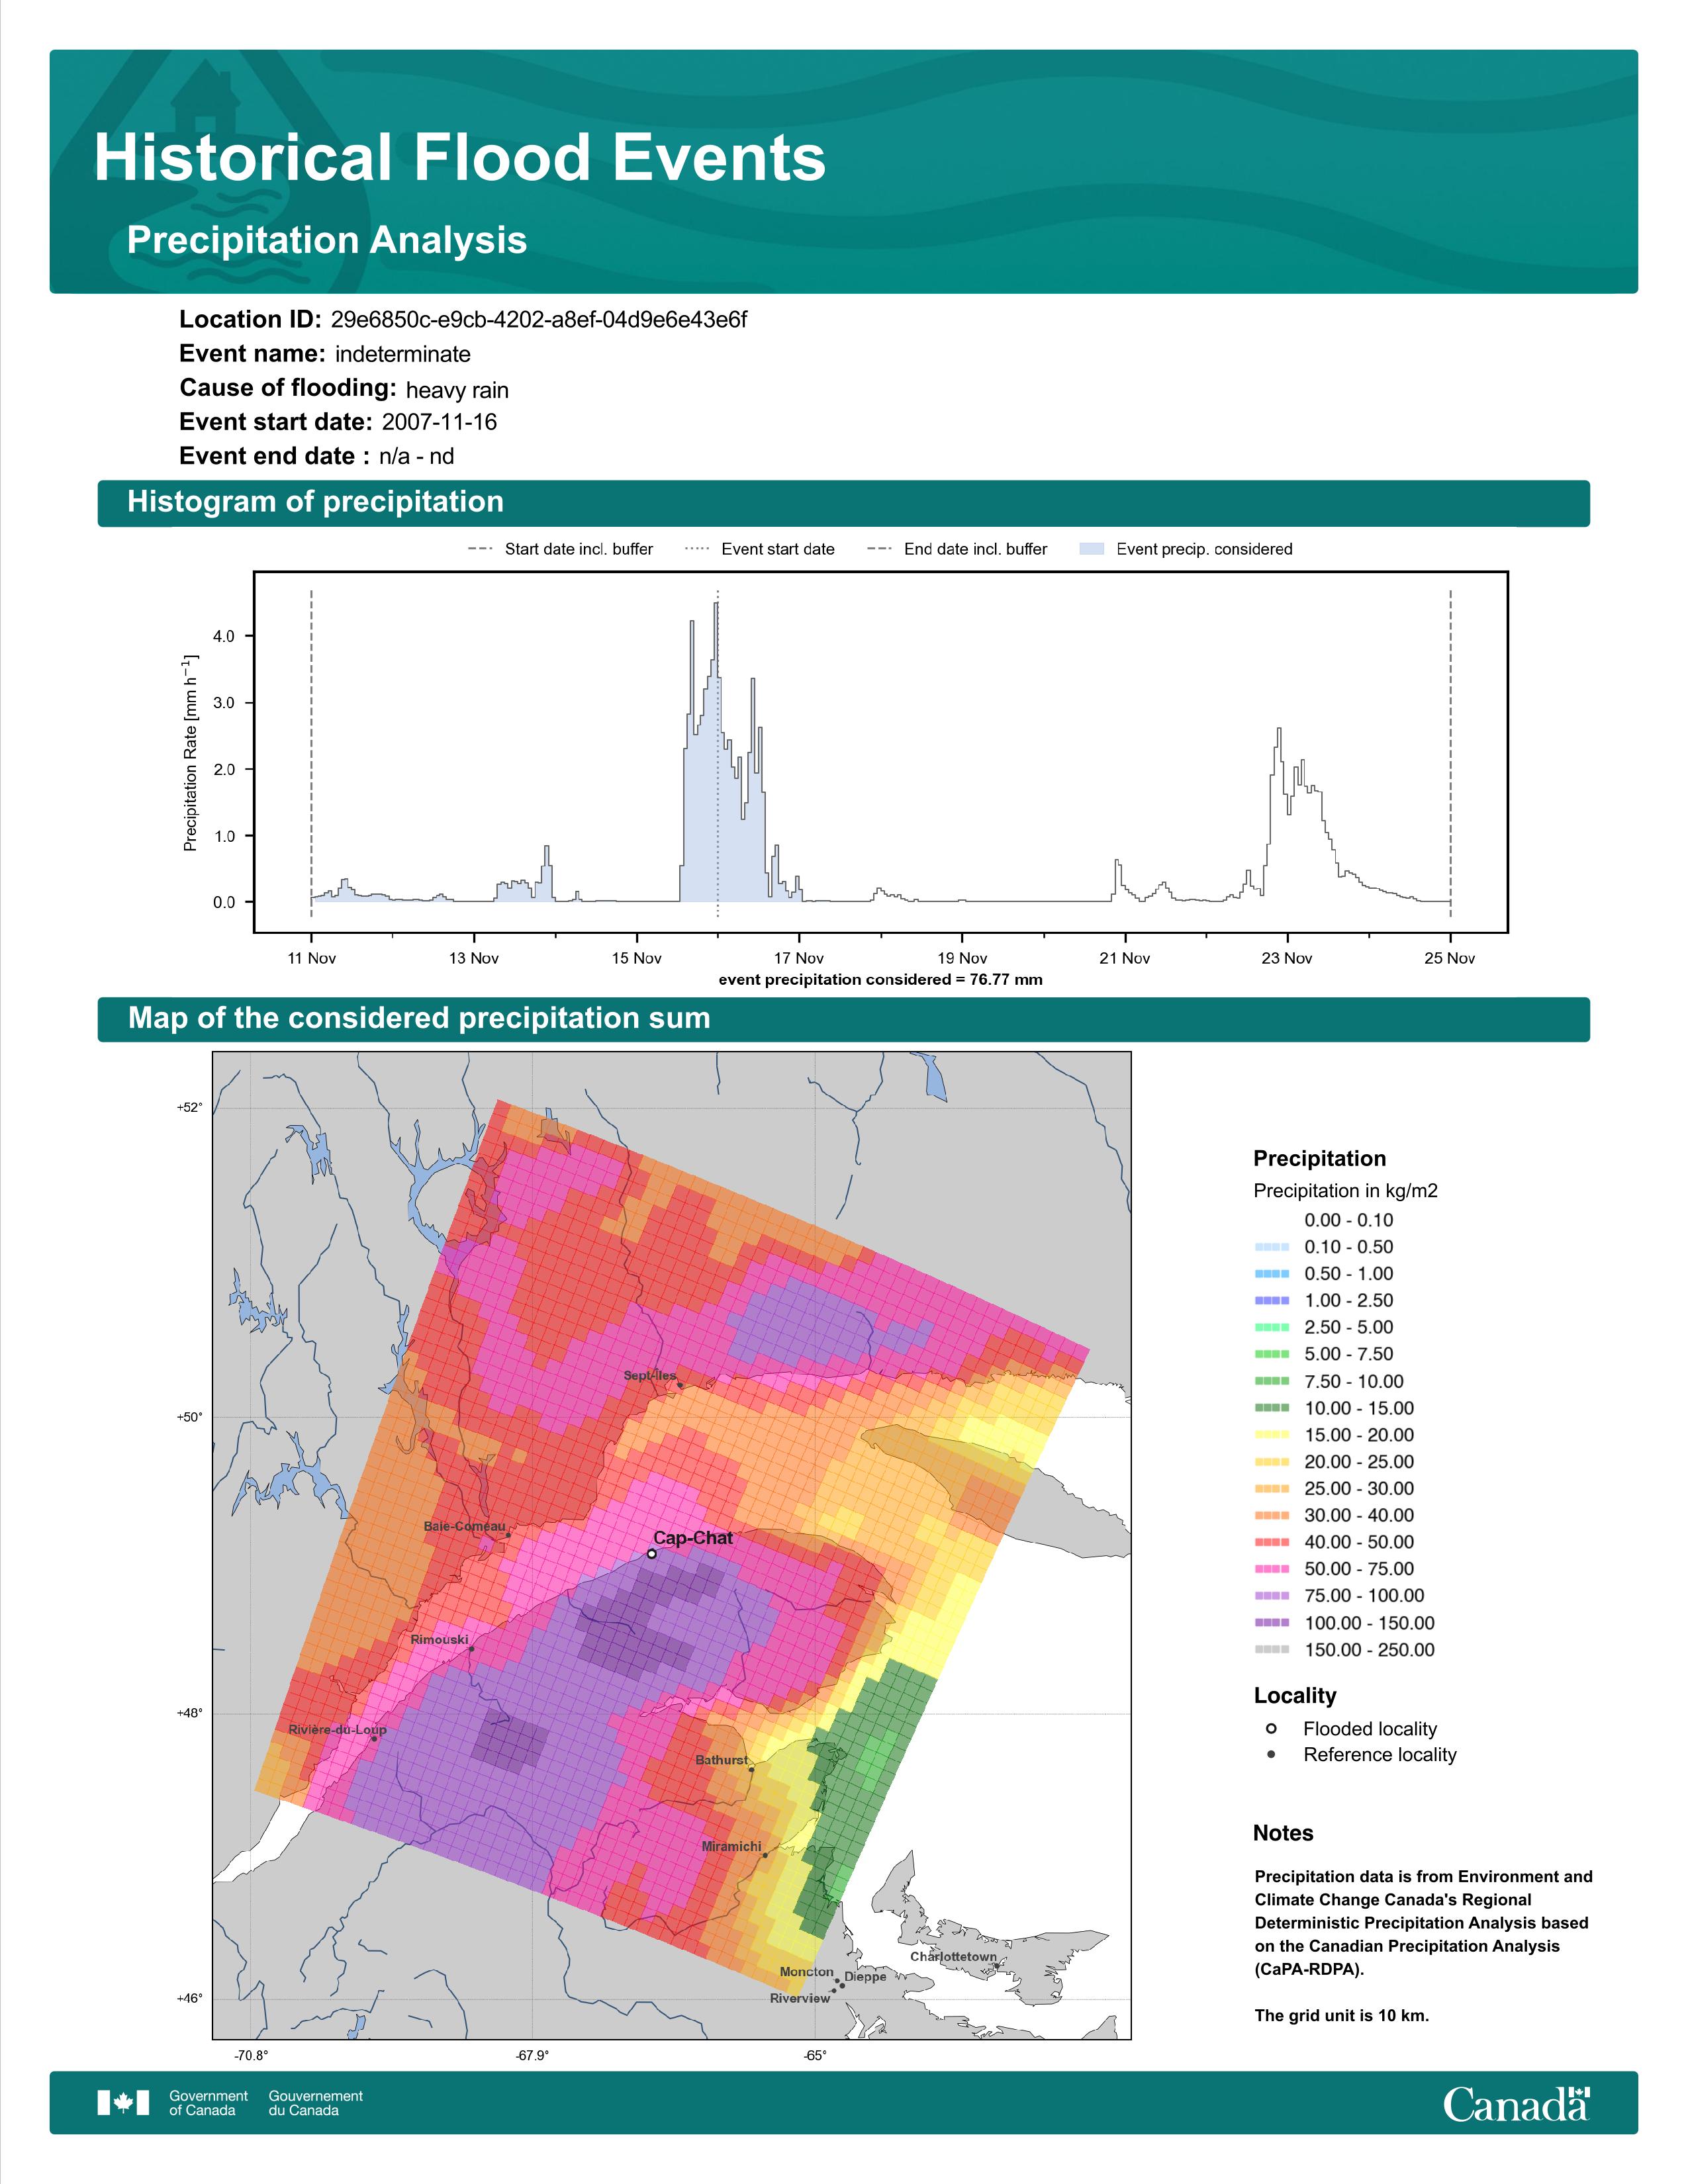Click the 15.00 - 20.00 yellow swatch

pos(1272,1435)
